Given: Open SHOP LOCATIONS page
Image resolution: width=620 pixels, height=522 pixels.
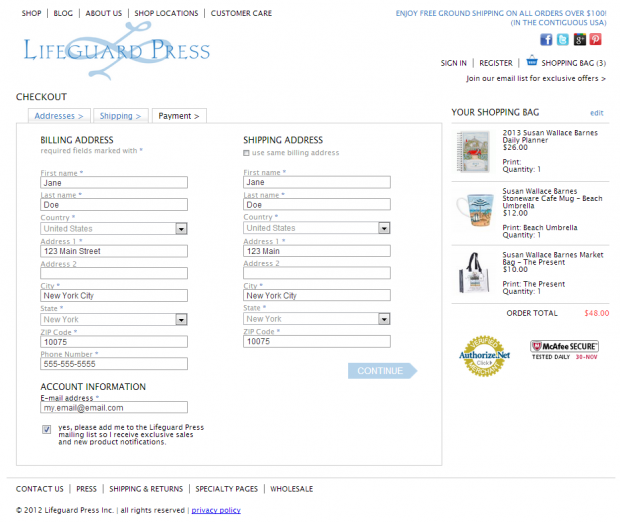Looking at the screenshot, I should 166,13.
